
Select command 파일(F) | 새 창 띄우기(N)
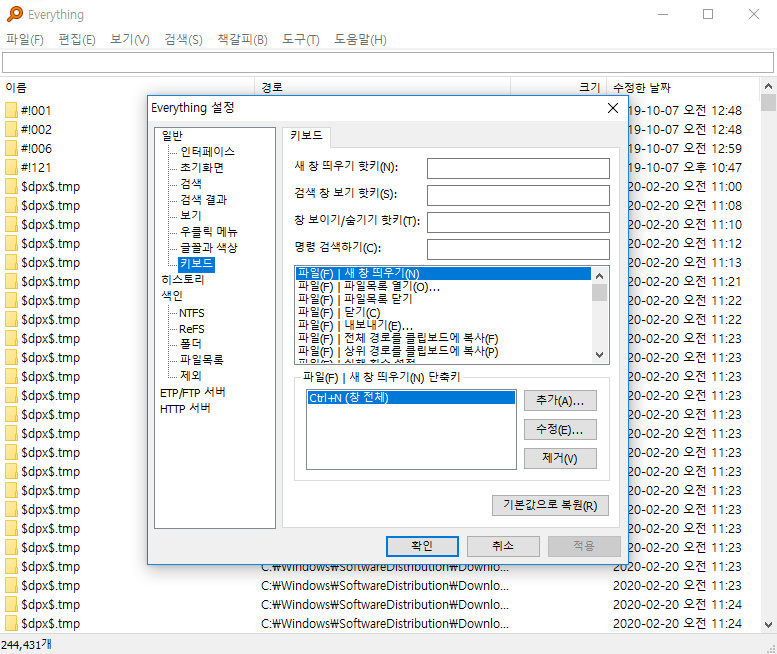(443, 273)
